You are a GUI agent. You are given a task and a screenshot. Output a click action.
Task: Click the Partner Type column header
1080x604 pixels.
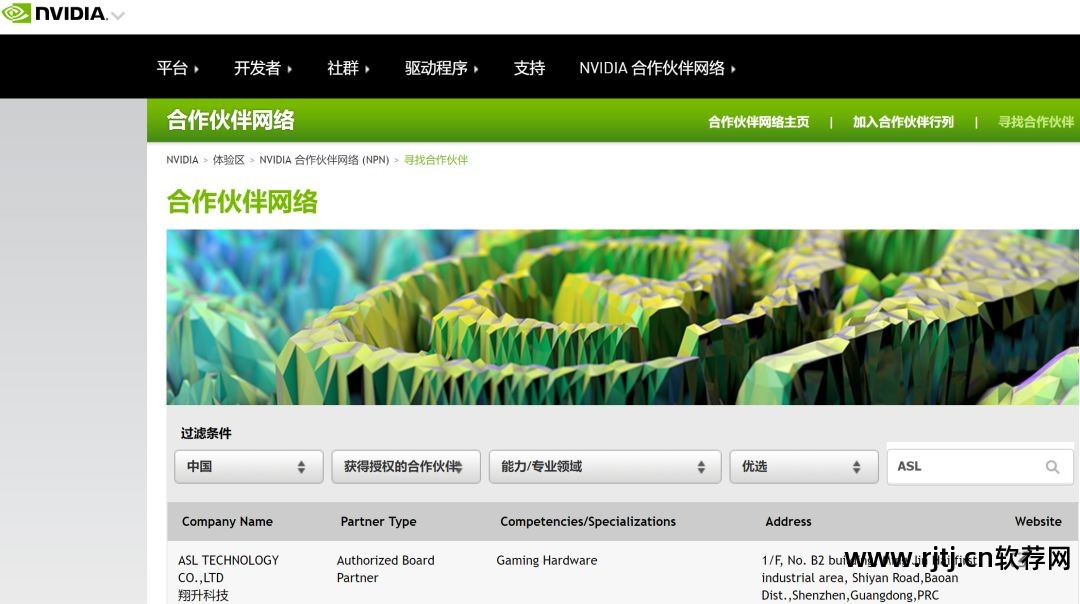[378, 521]
